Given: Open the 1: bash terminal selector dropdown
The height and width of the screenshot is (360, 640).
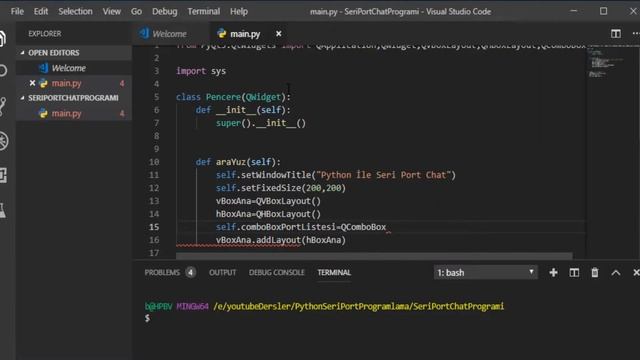Looking at the screenshot, I should click(485, 272).
